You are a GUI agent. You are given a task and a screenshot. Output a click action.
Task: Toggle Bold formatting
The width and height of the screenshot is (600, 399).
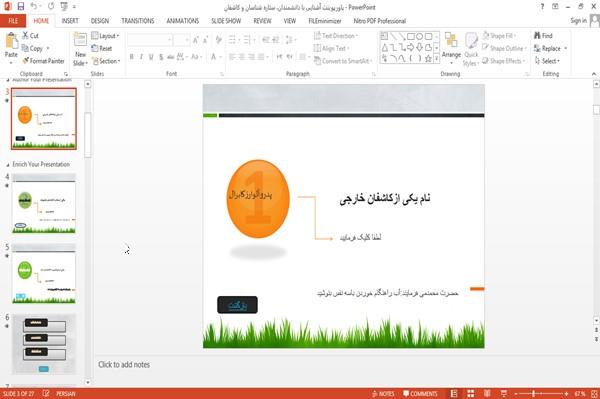point(132,57)
